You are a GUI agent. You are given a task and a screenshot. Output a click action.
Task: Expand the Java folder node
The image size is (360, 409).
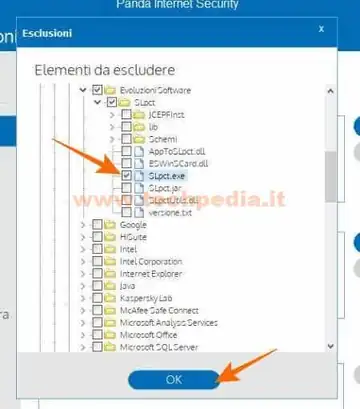83,286
